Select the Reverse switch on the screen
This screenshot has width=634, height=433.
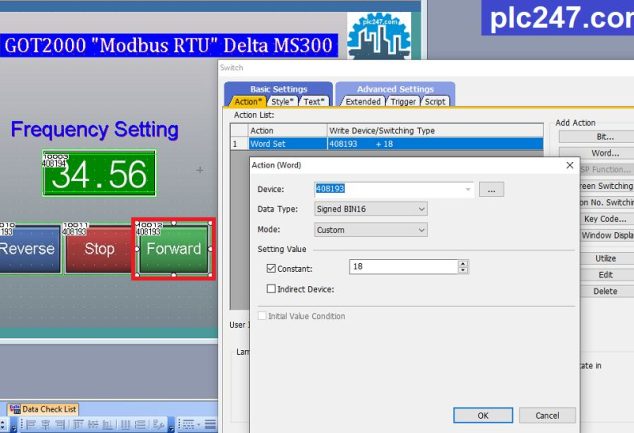(x=29, y=249)
